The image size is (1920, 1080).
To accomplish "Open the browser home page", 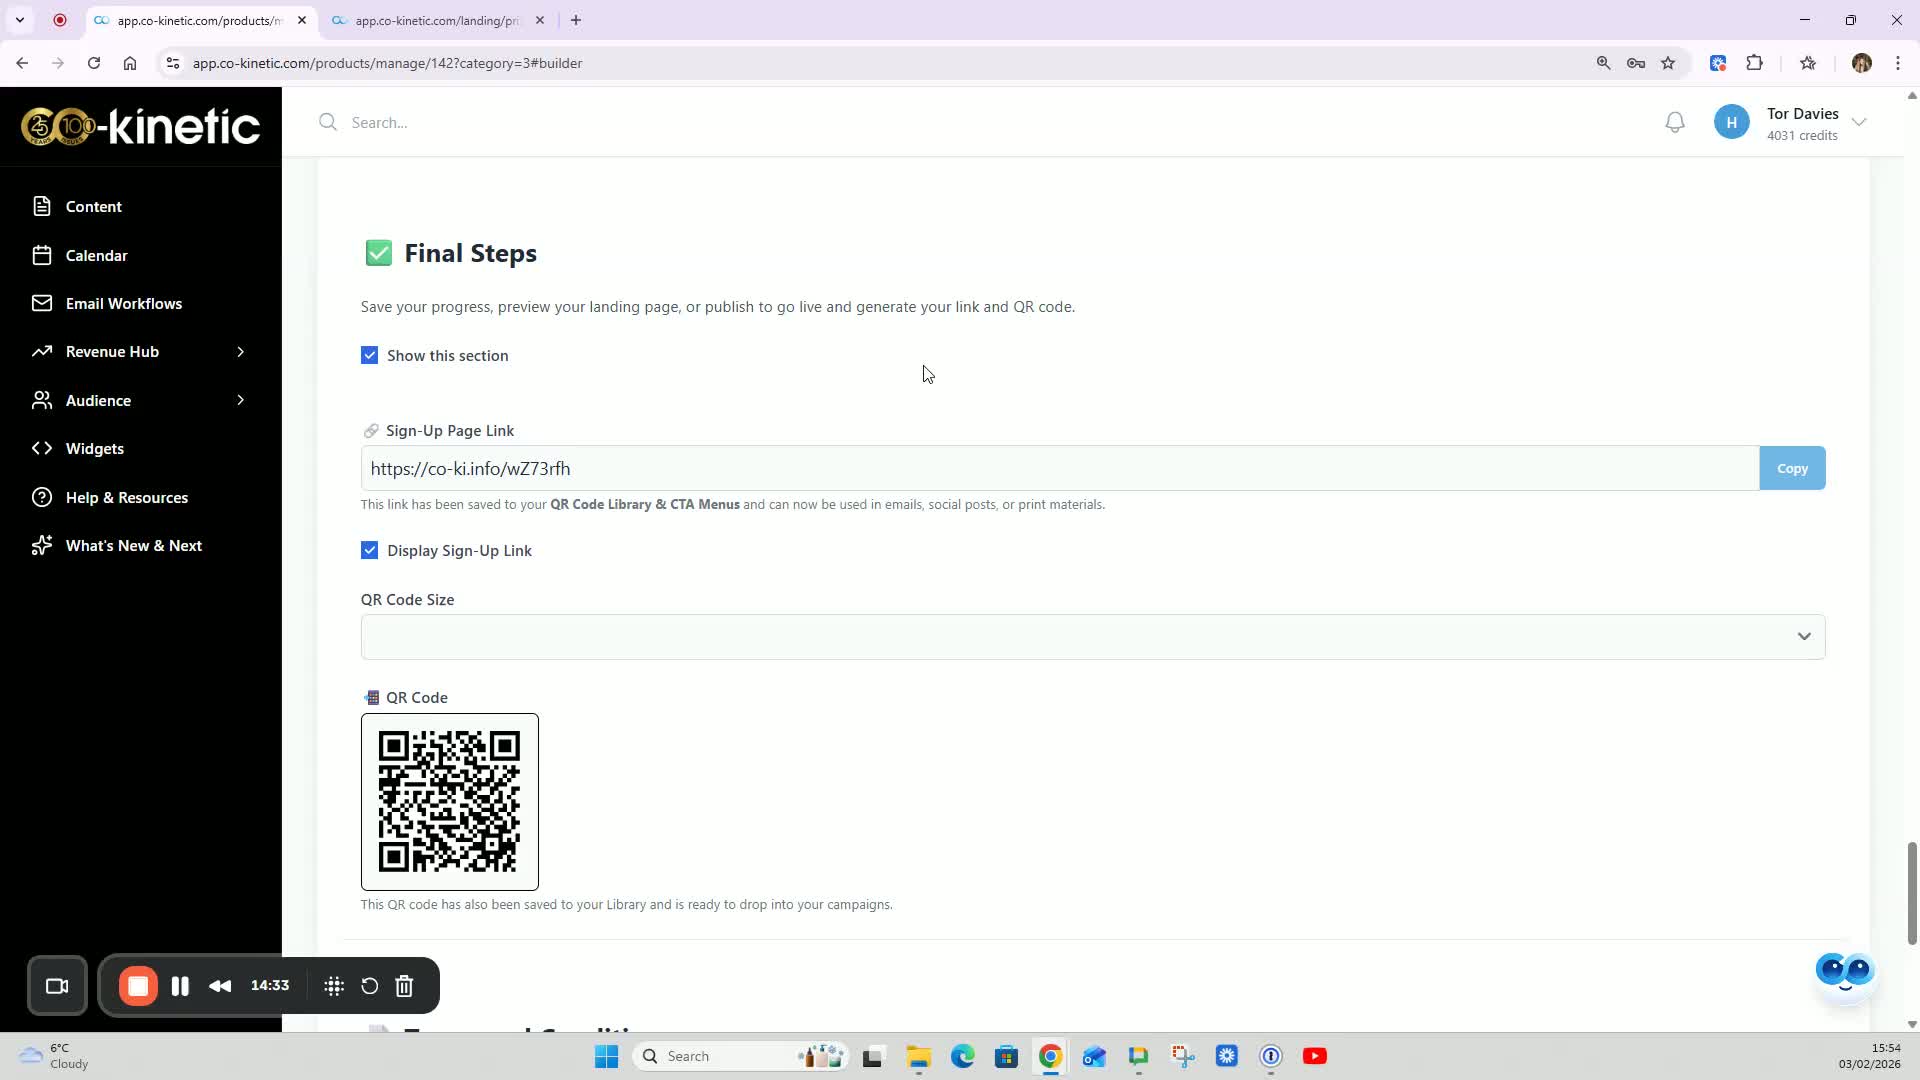I will coord(130,63).
